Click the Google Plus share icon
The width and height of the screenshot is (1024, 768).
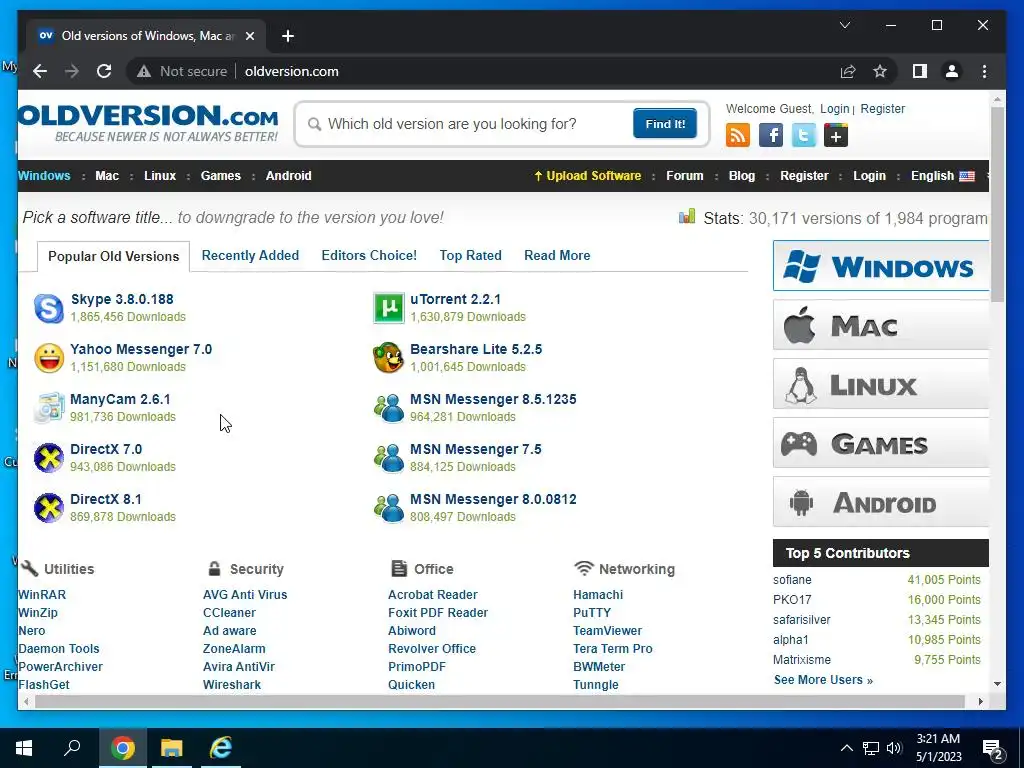pyautogui.click(x=836, y=136)
